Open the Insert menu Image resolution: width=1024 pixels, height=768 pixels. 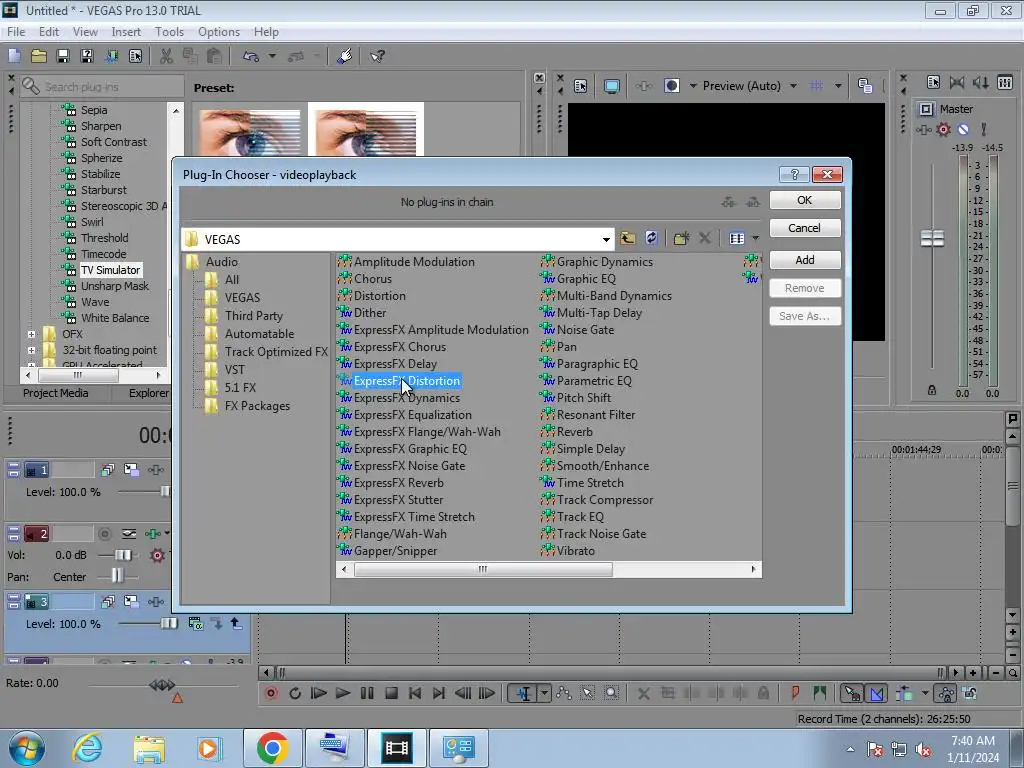tap(125, 31)
